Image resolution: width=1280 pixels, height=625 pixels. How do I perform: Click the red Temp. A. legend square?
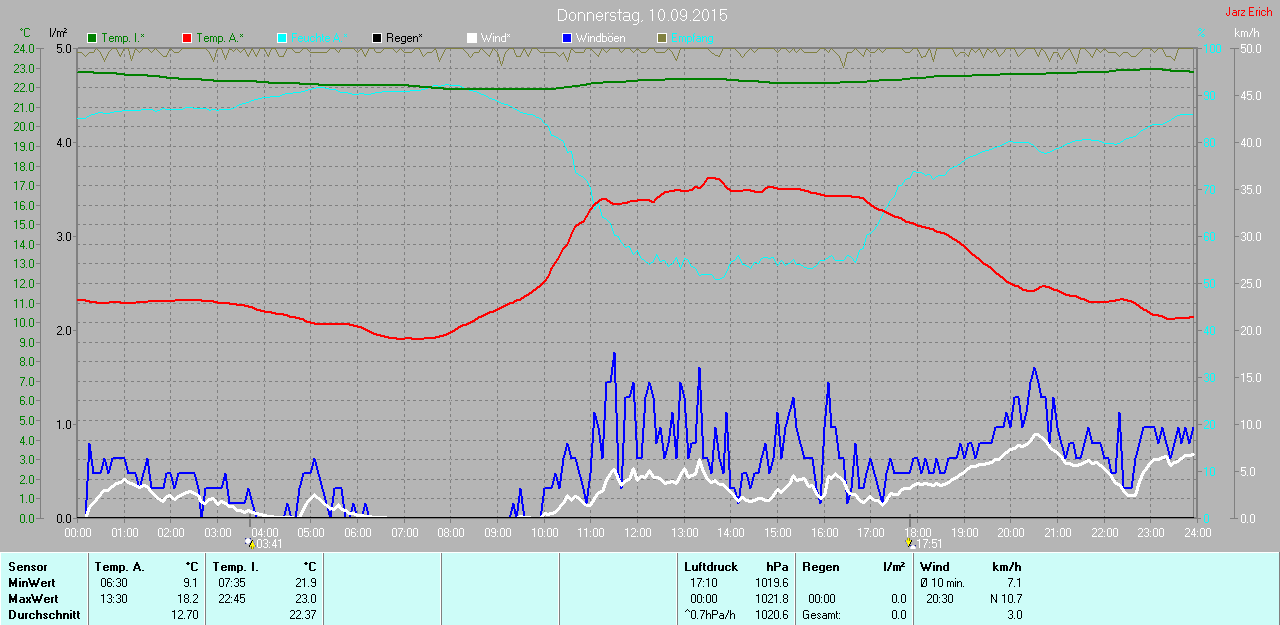point(187,38)
